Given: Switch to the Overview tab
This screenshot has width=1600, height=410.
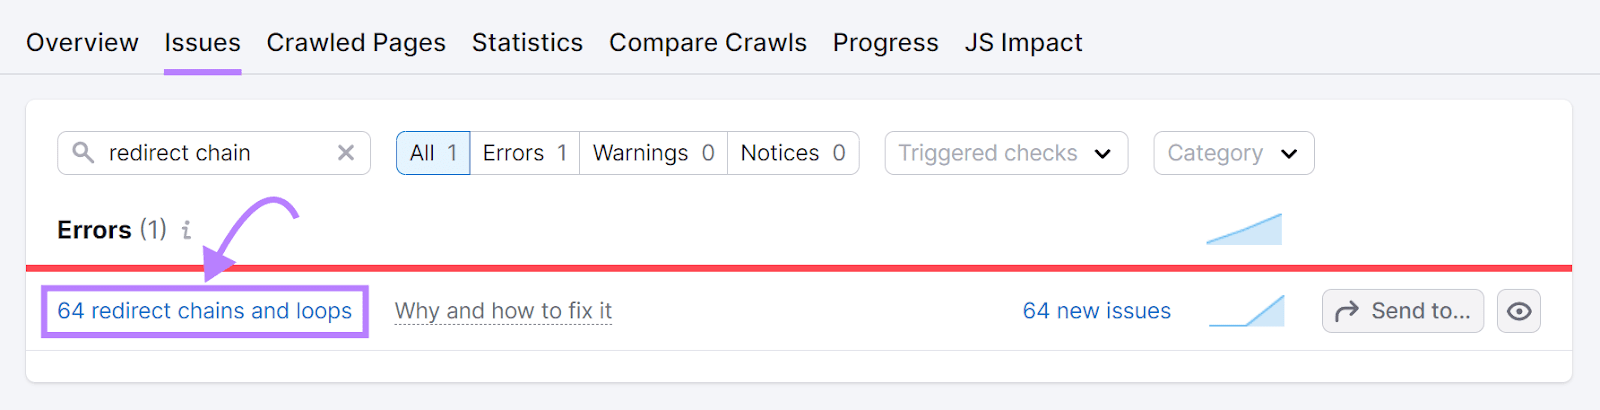Looking at the screenshot, I should click(x=82, y=43).
